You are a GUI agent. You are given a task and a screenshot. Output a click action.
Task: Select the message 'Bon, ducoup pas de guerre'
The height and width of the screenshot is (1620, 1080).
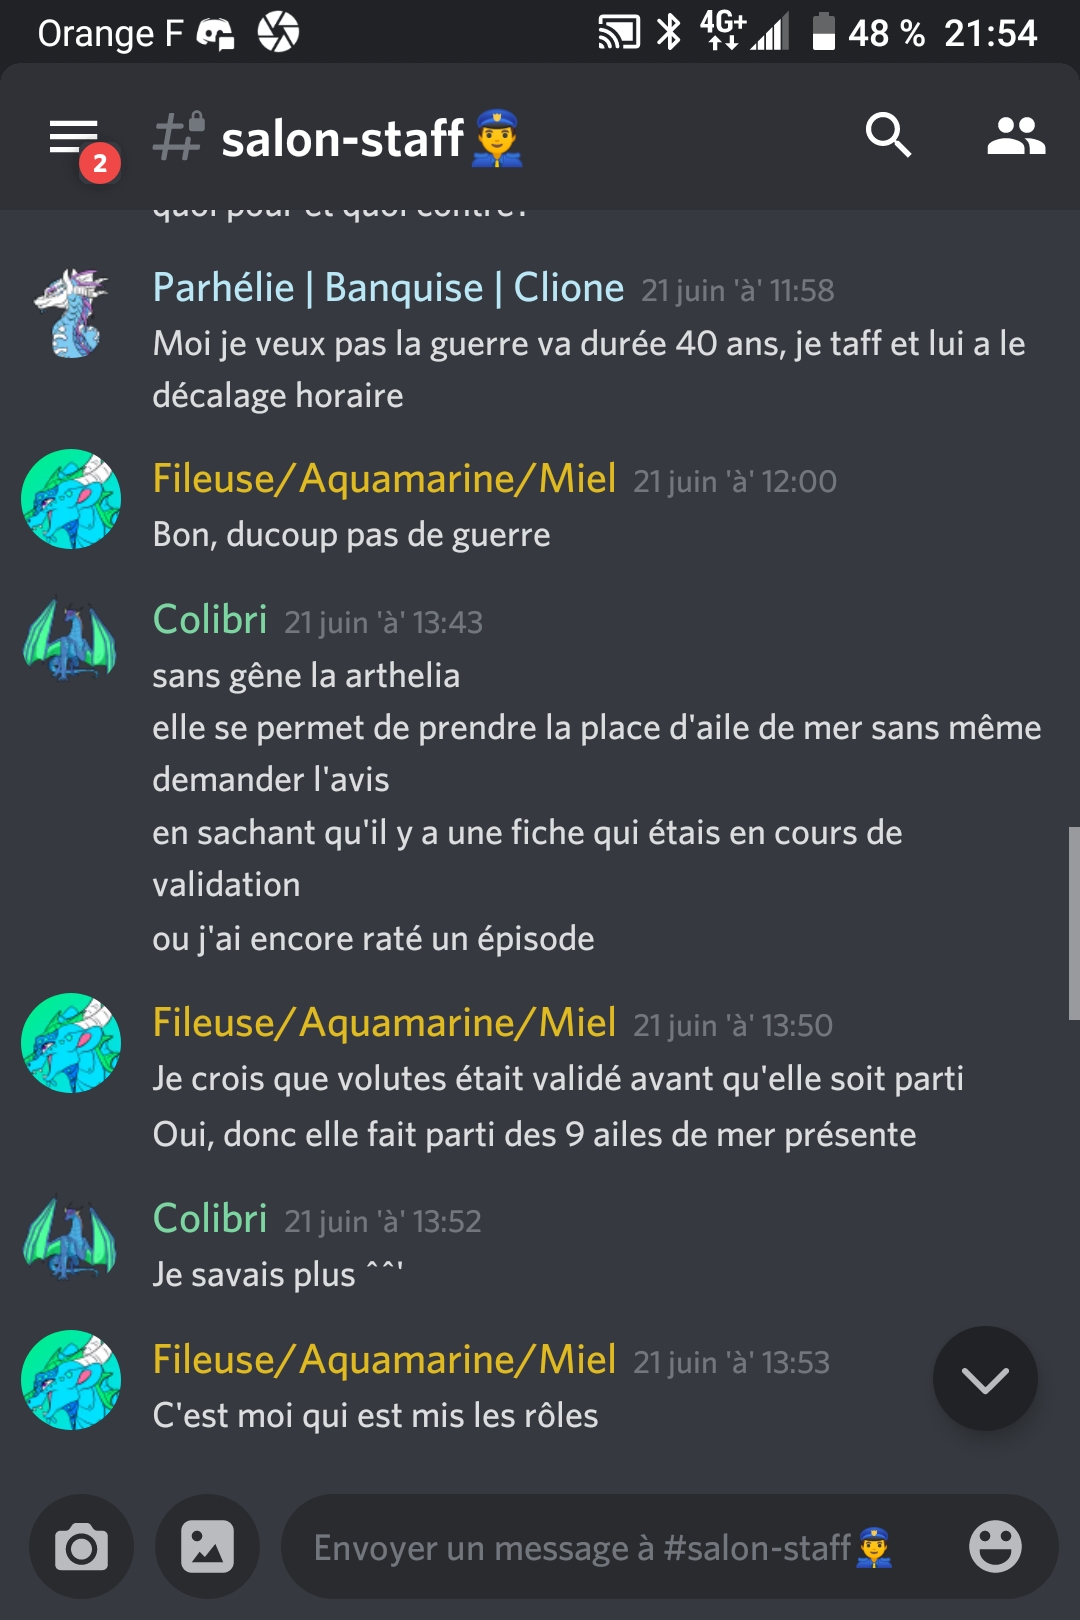point(351,535)
